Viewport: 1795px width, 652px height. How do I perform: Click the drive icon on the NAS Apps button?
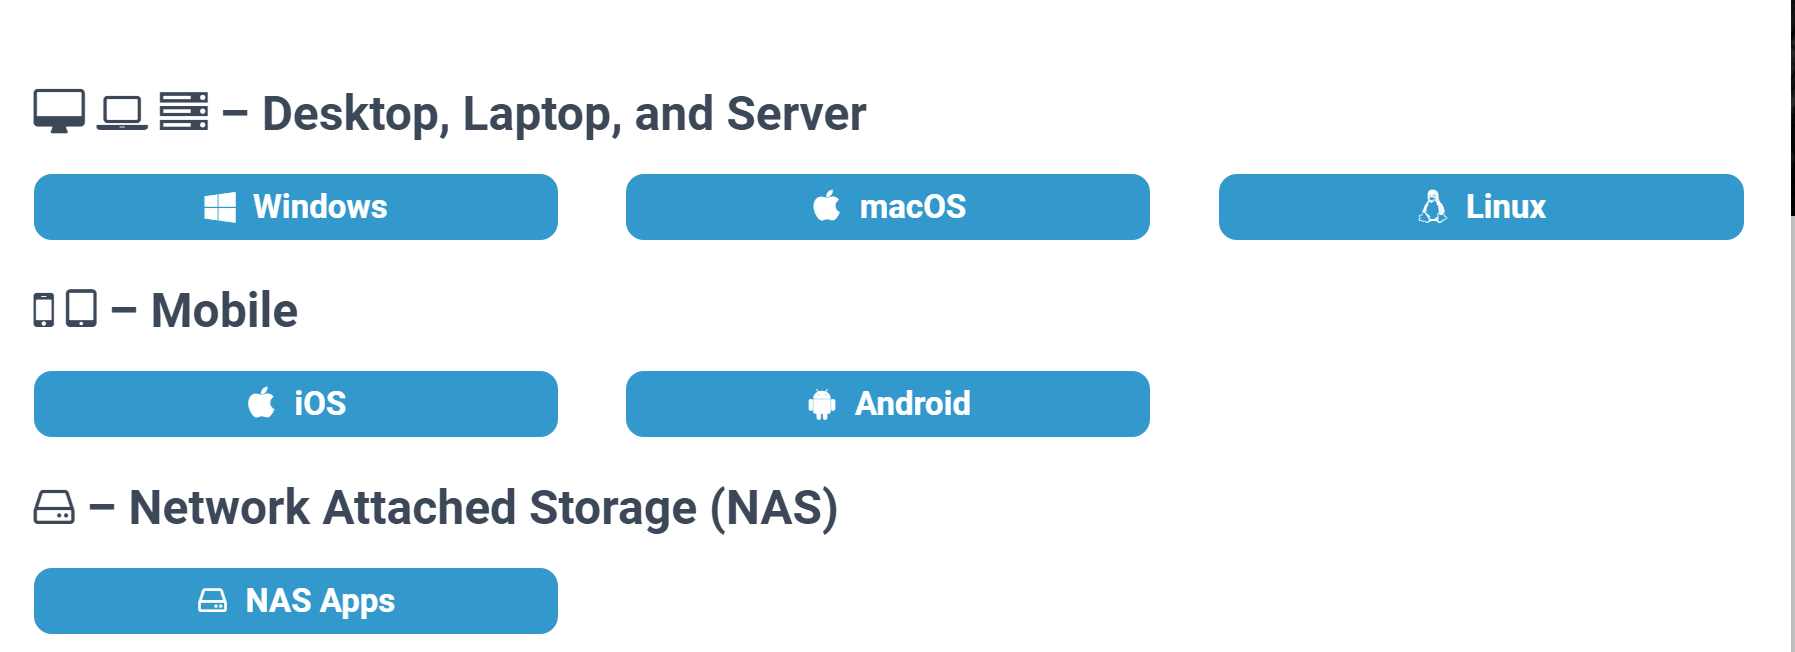coord(214,600)
